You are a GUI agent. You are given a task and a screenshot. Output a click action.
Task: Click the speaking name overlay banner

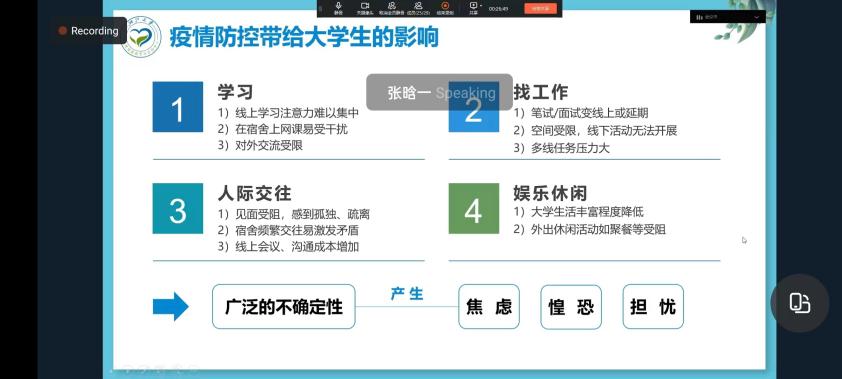coord(439,92)
